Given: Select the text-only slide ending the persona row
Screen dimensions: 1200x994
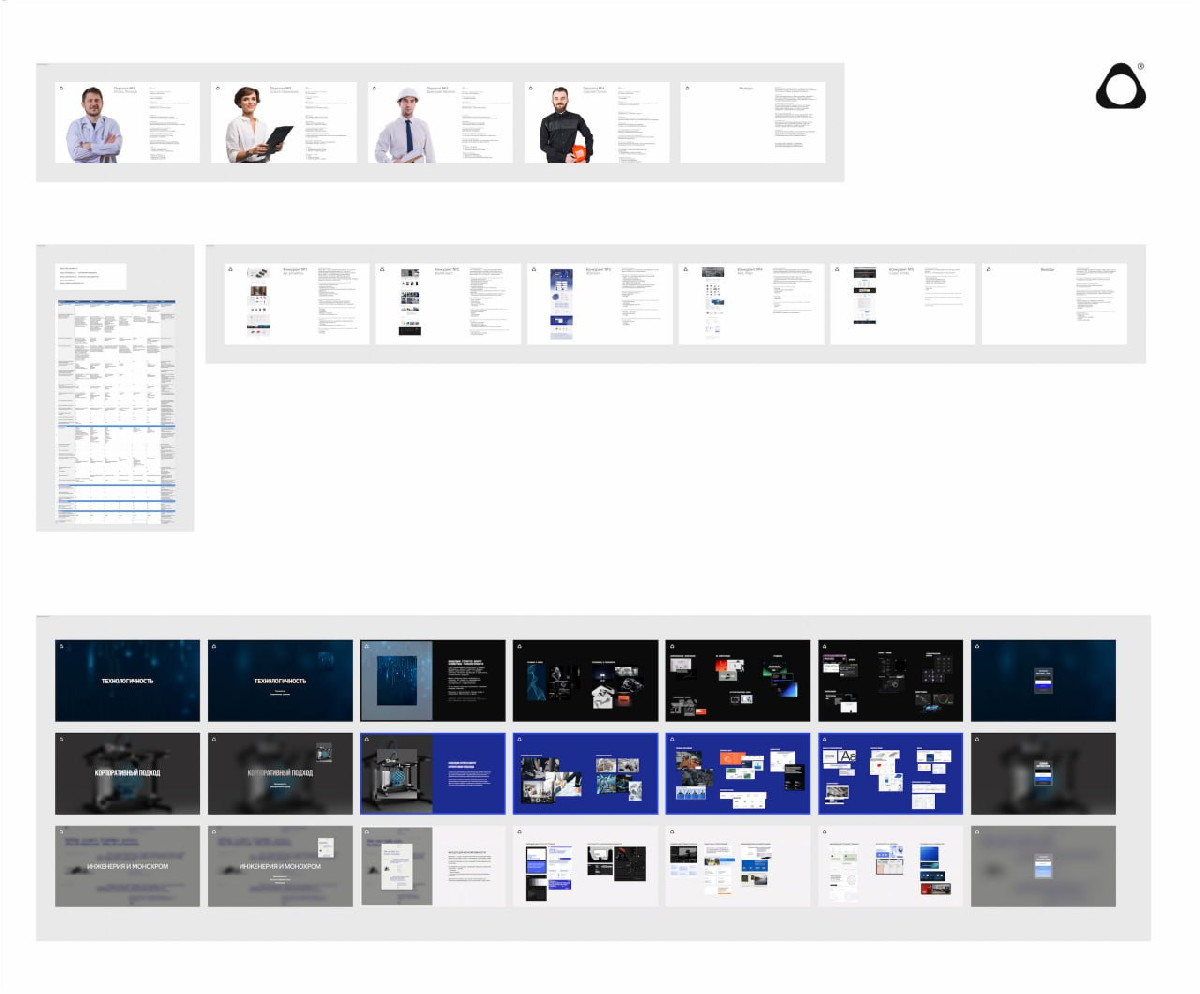Looking at the screenshot, I should [752, 122].
